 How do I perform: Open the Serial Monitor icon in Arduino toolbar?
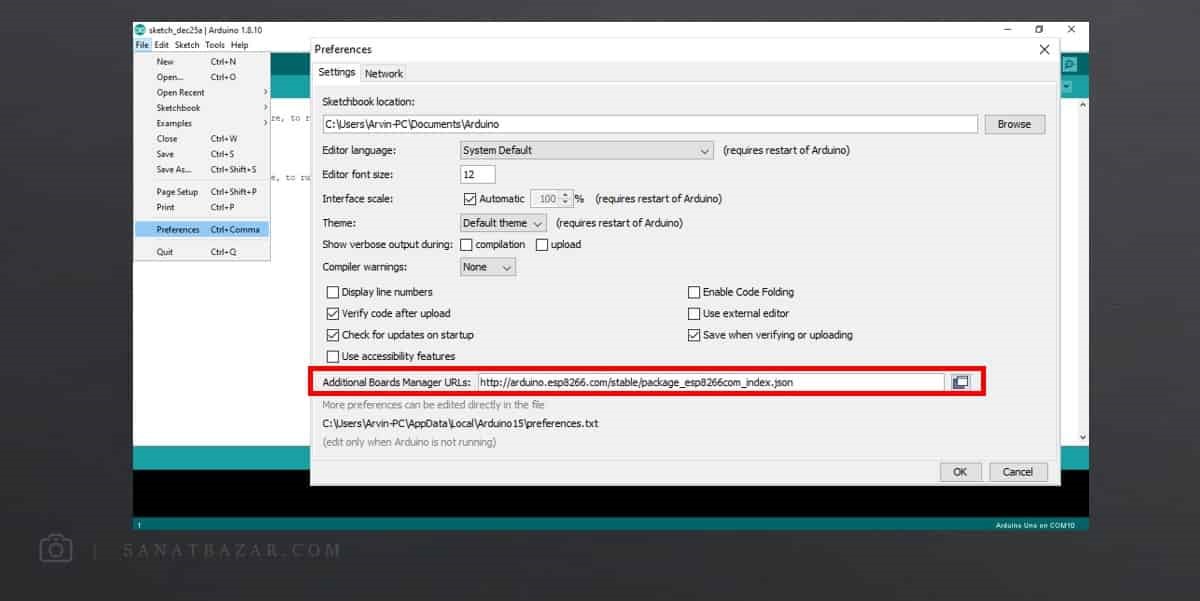pyautogui.click(x=1069, y=64)
